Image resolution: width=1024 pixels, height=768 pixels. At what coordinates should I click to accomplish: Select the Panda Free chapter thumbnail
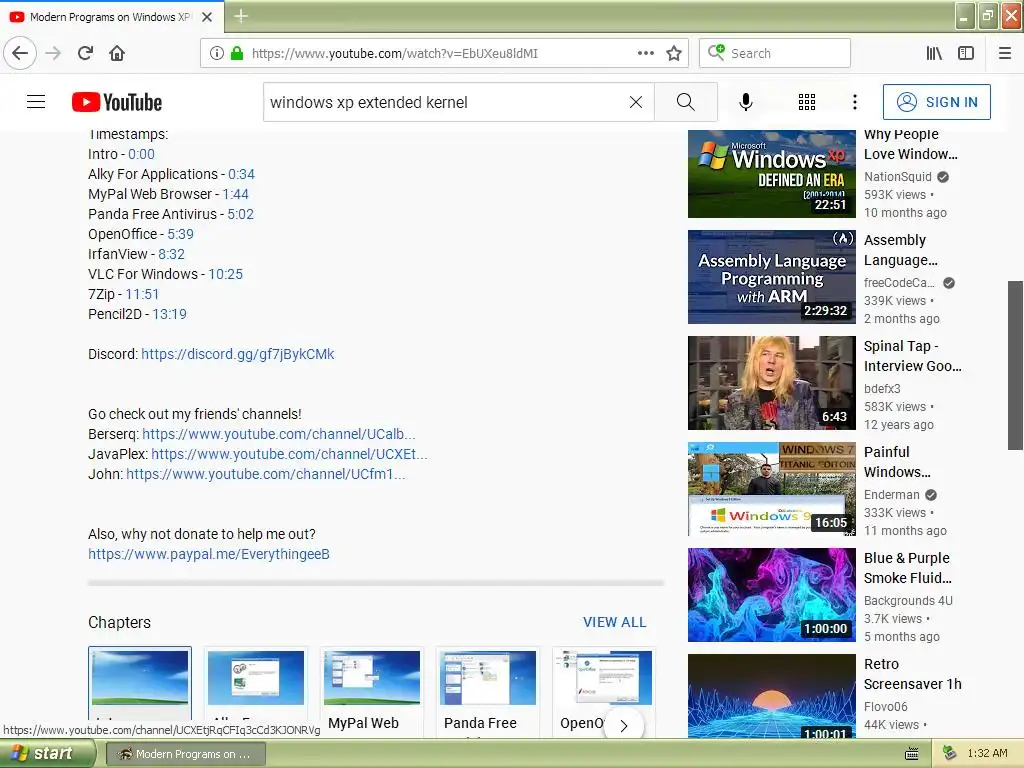488,679
